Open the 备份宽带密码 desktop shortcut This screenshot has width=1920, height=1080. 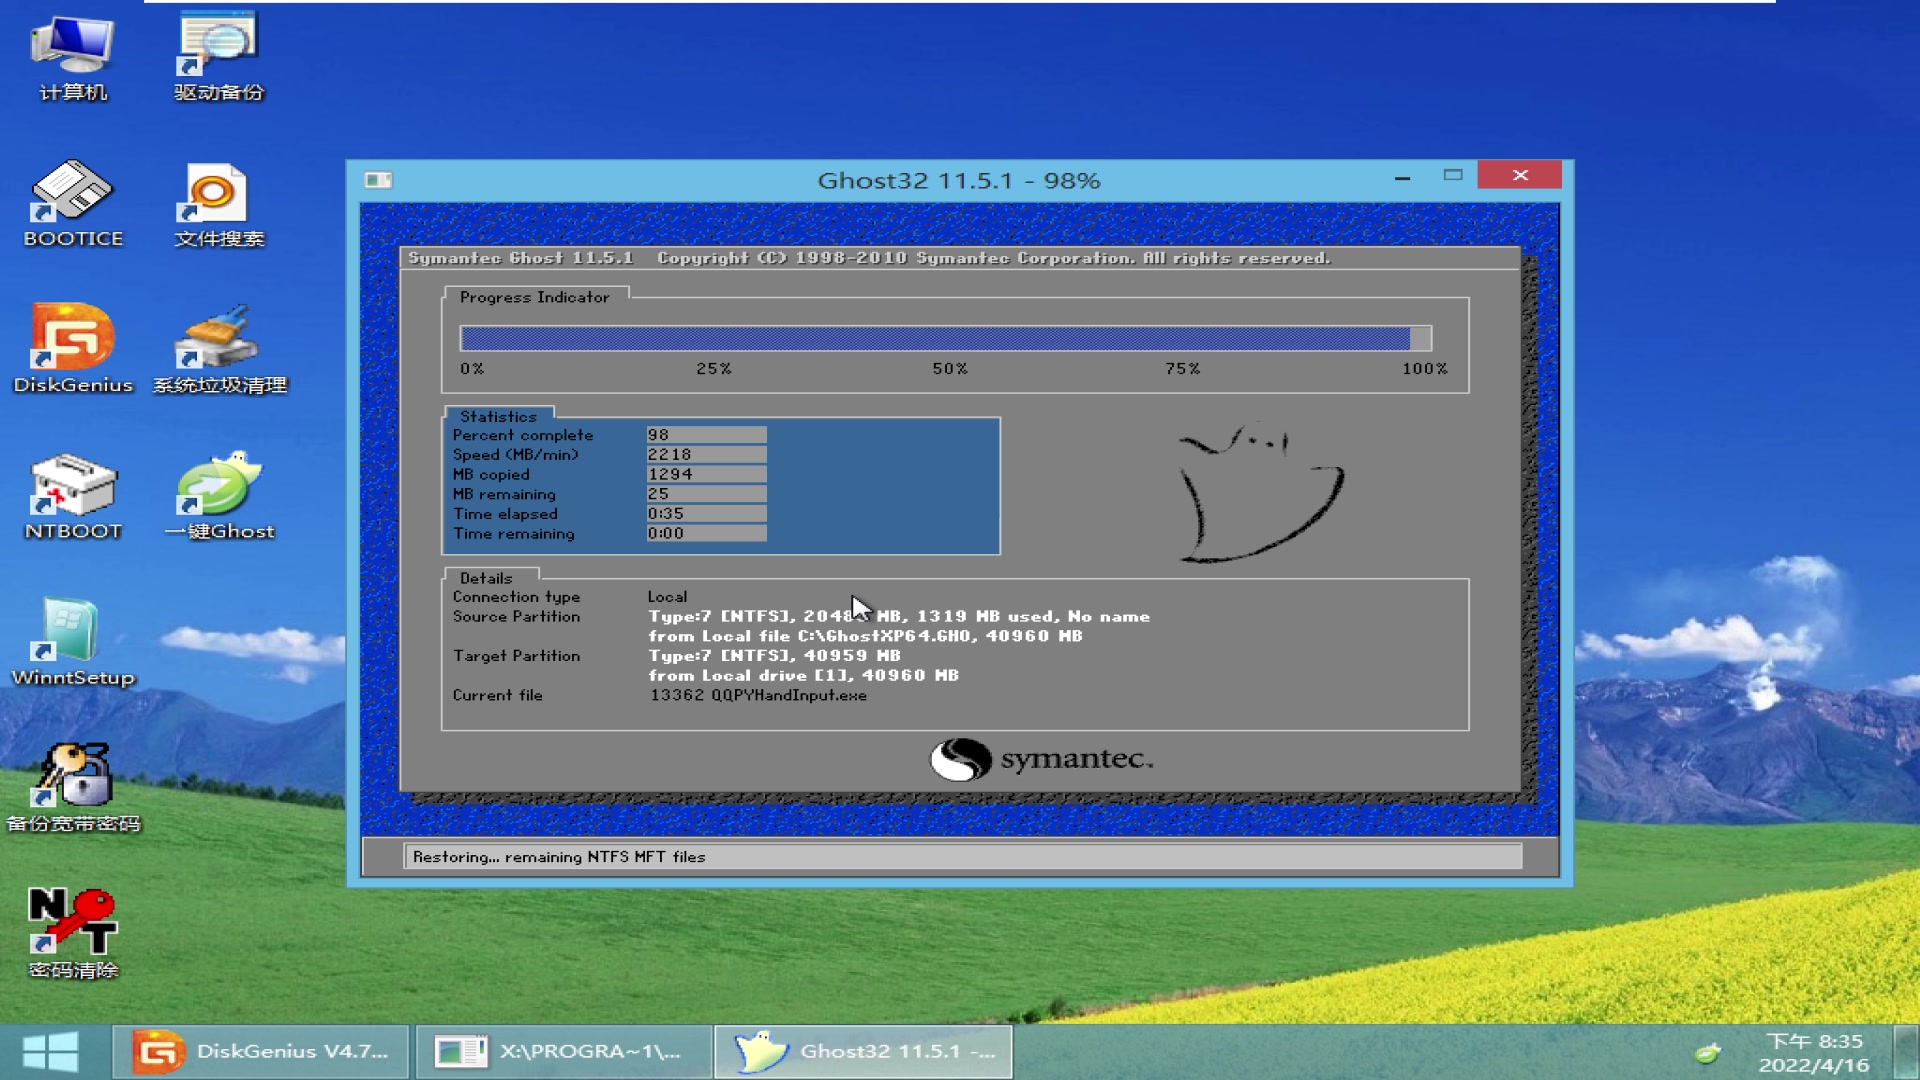(x=73, y=789)
